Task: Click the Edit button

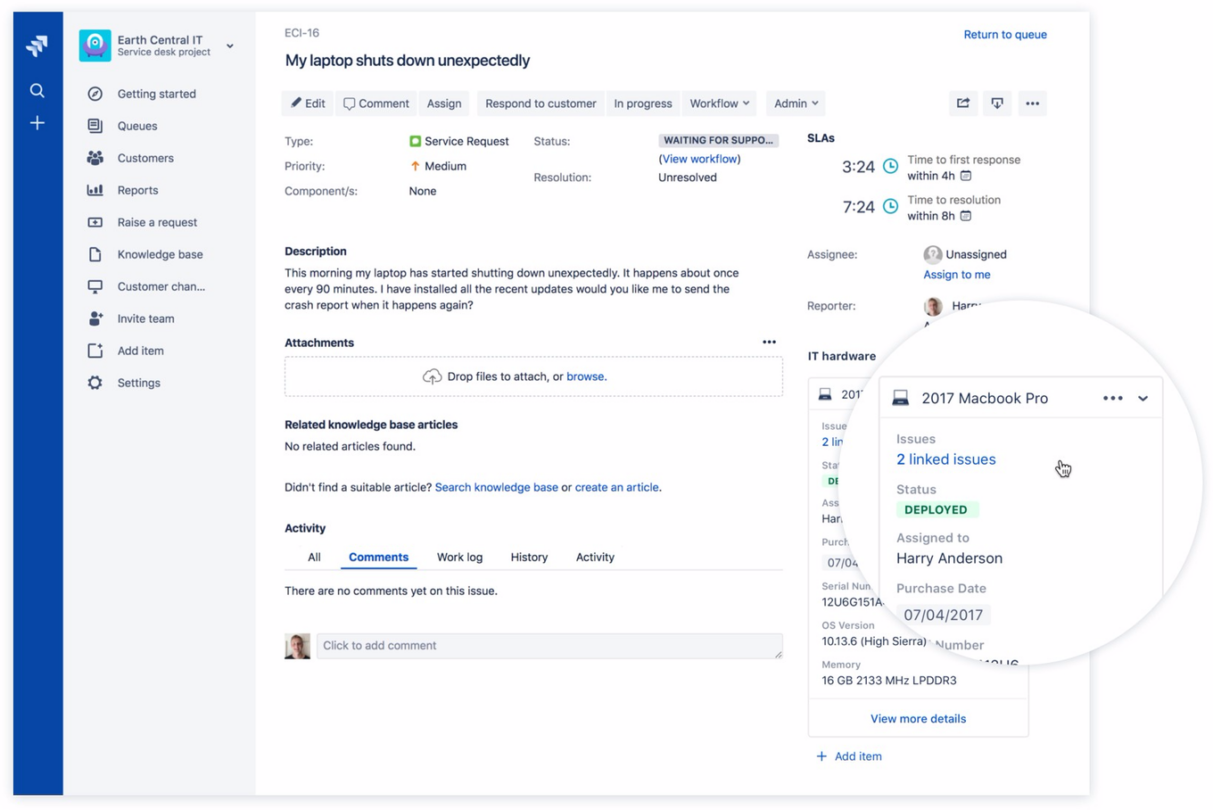Action: tap(308, 103)
